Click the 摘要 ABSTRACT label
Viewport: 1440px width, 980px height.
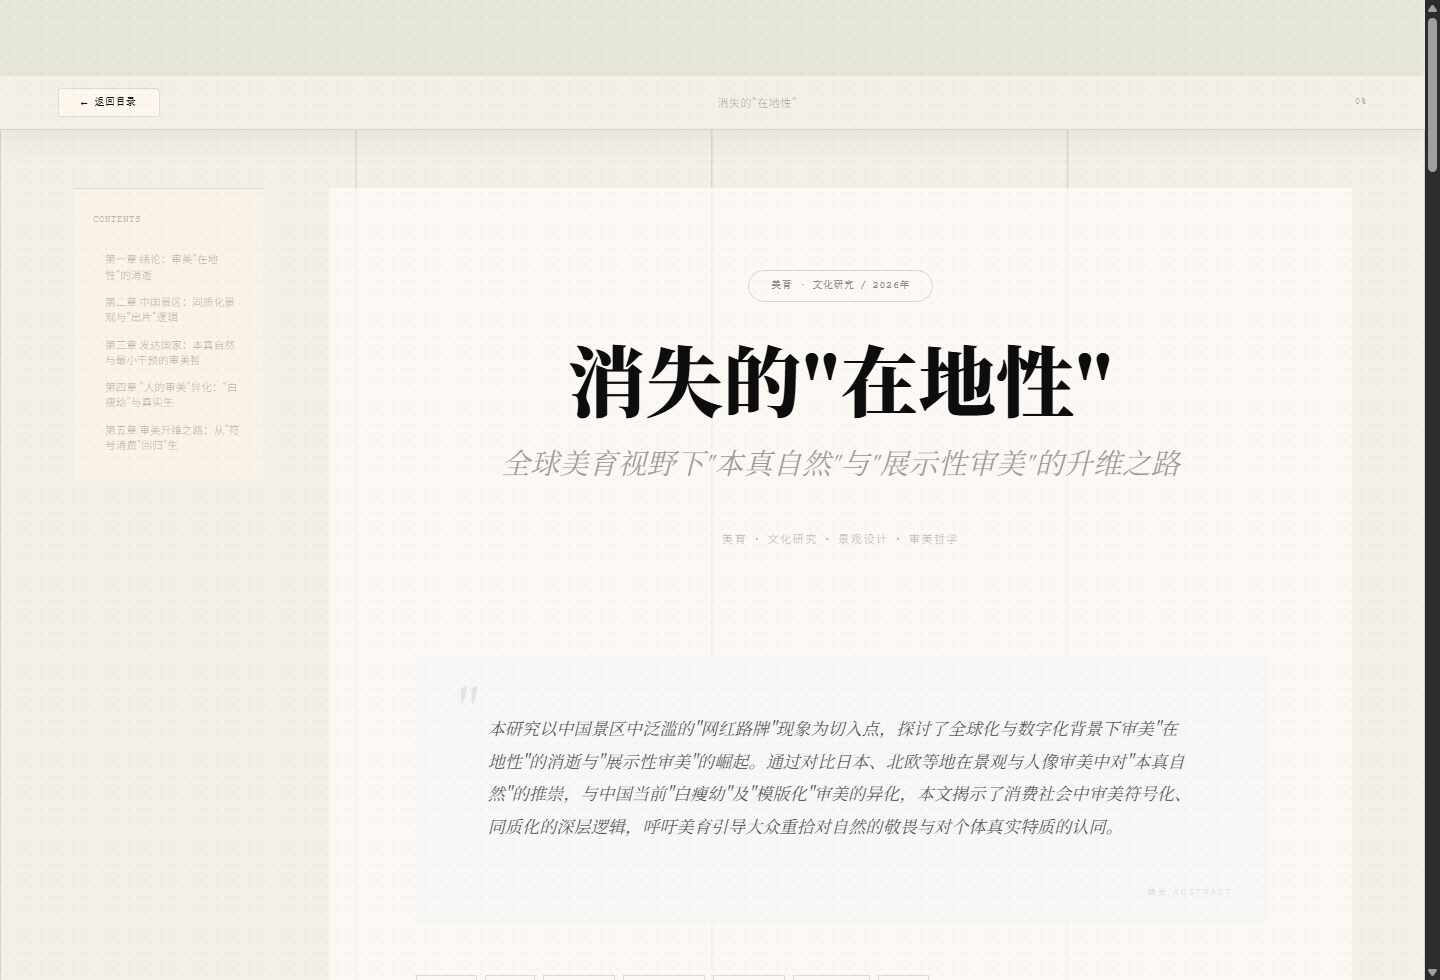click(x=1189, y=892)
